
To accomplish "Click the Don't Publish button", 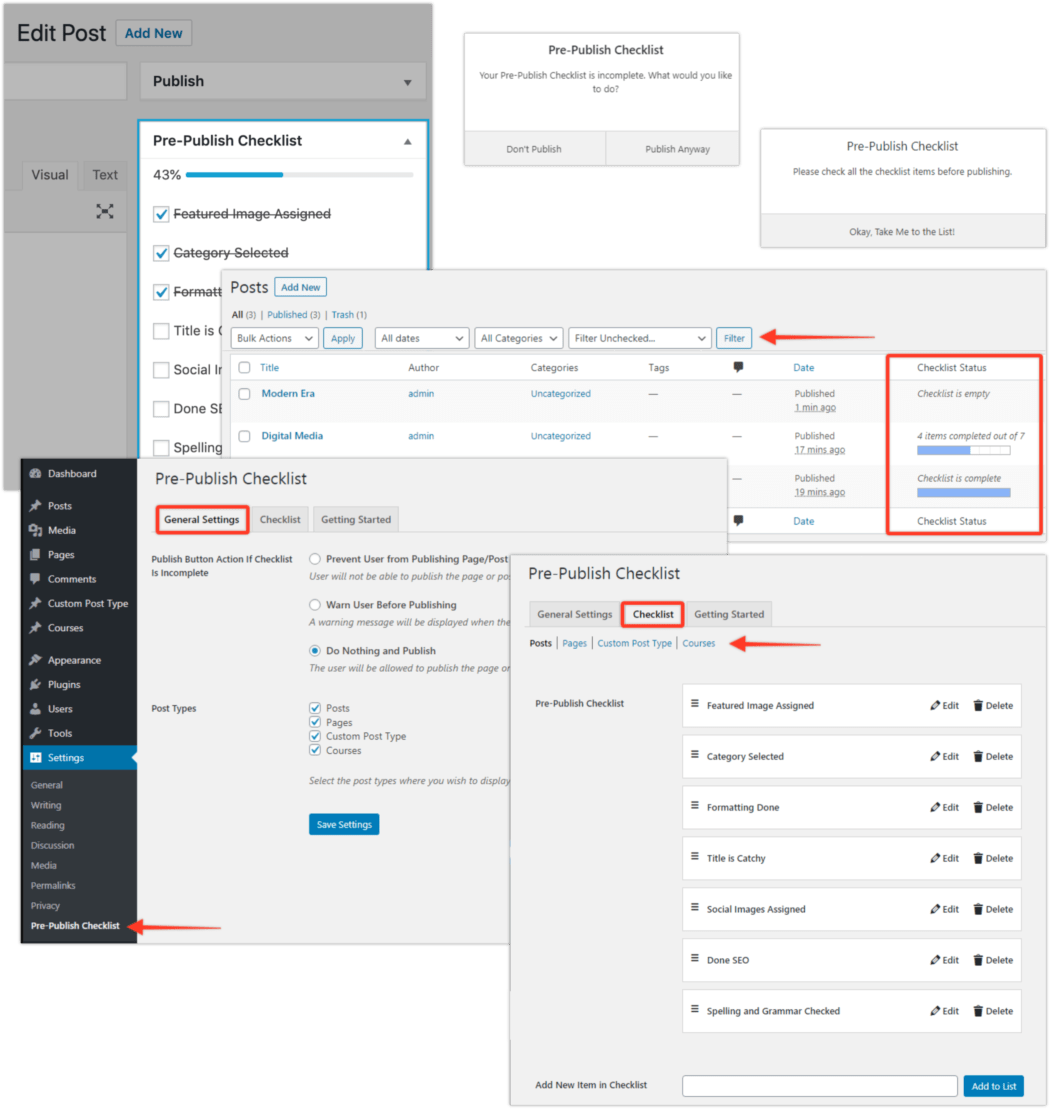I will [x=535, y=149].
